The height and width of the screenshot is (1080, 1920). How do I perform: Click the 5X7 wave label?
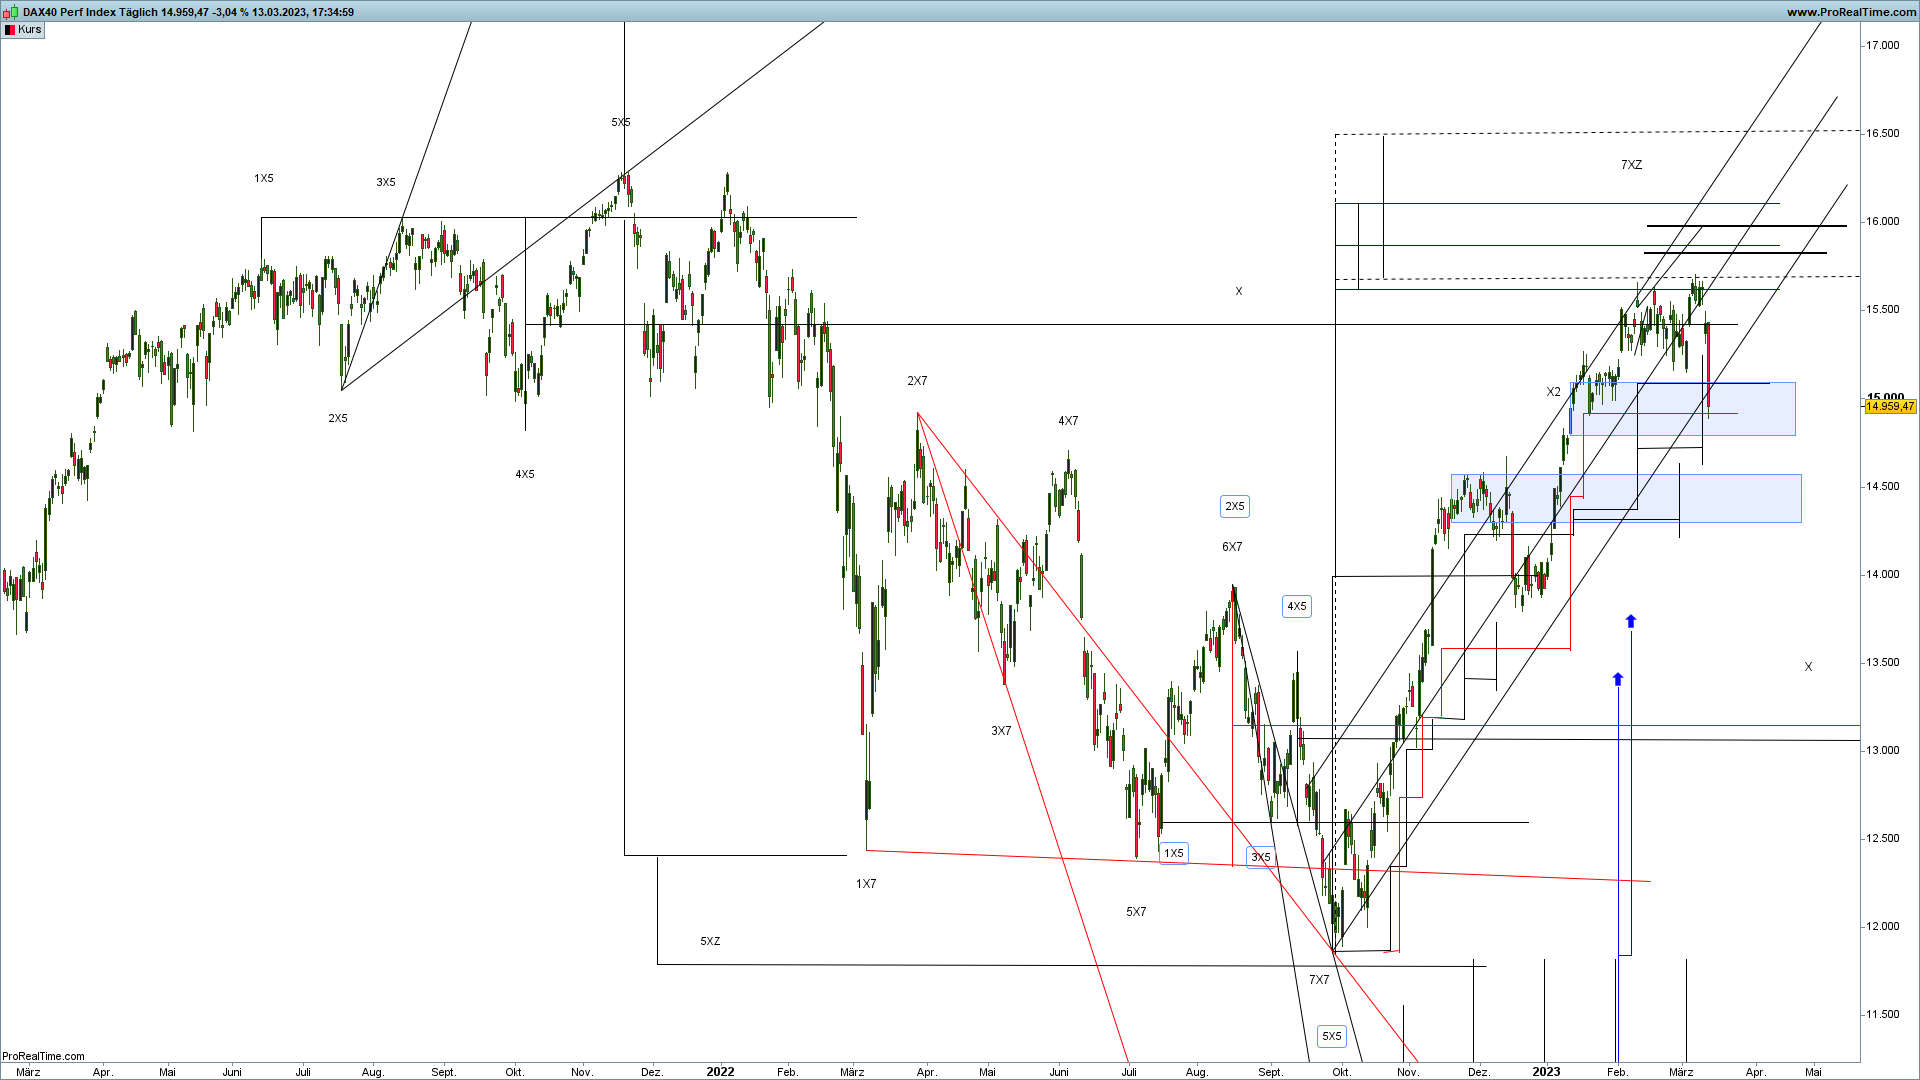1136,912
